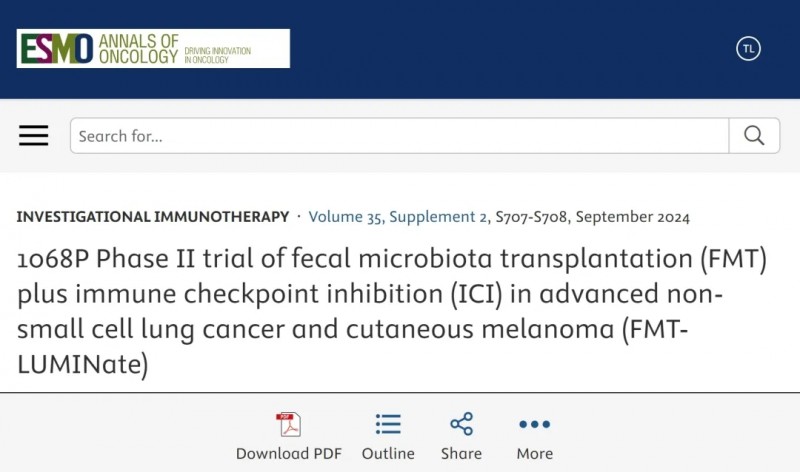Viewport: 800px width, 472px height.
Task: Click the Annals of Oncology journal name
Action: click(138, 49)
